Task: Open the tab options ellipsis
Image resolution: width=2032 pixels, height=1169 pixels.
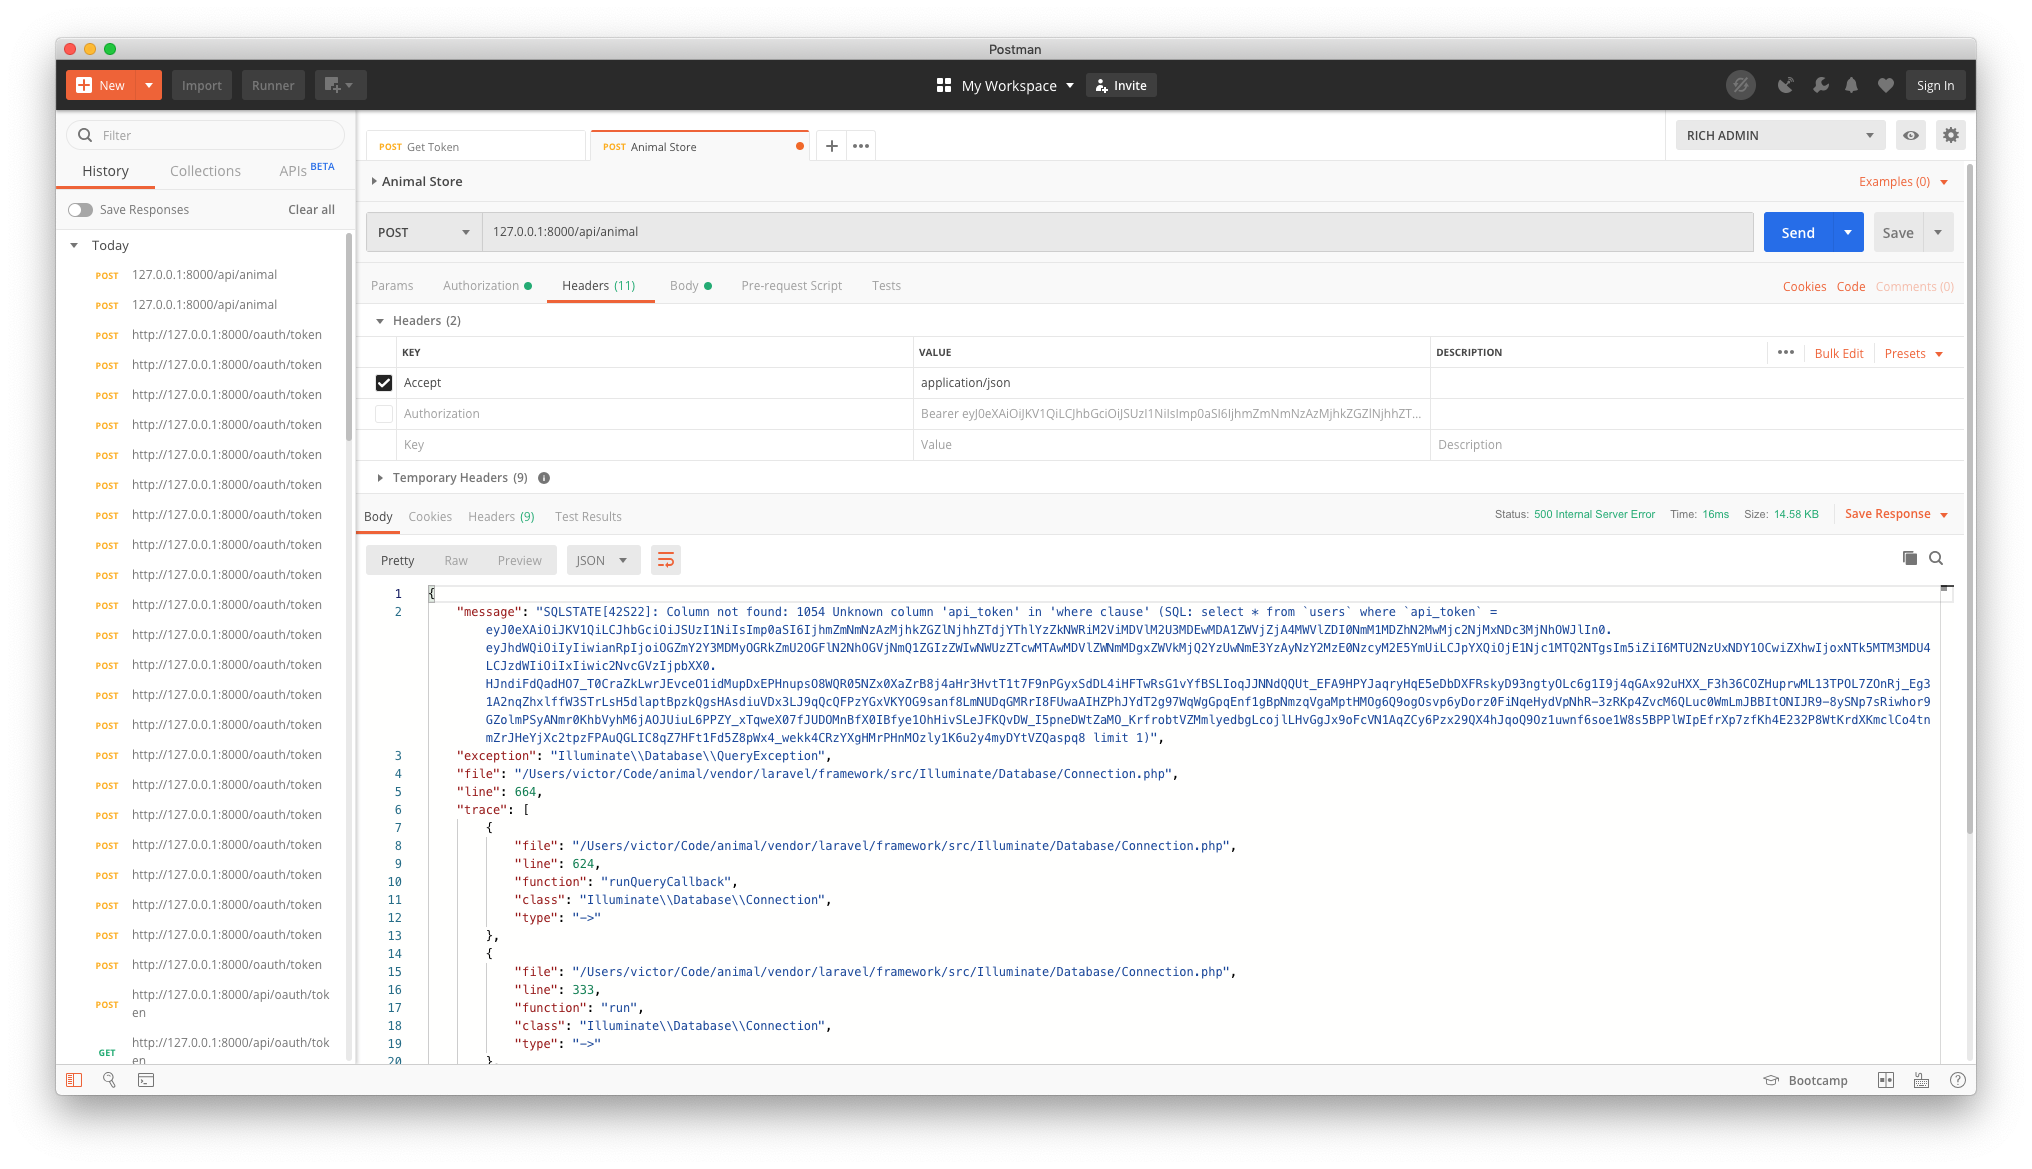Action: click(861, 146)
